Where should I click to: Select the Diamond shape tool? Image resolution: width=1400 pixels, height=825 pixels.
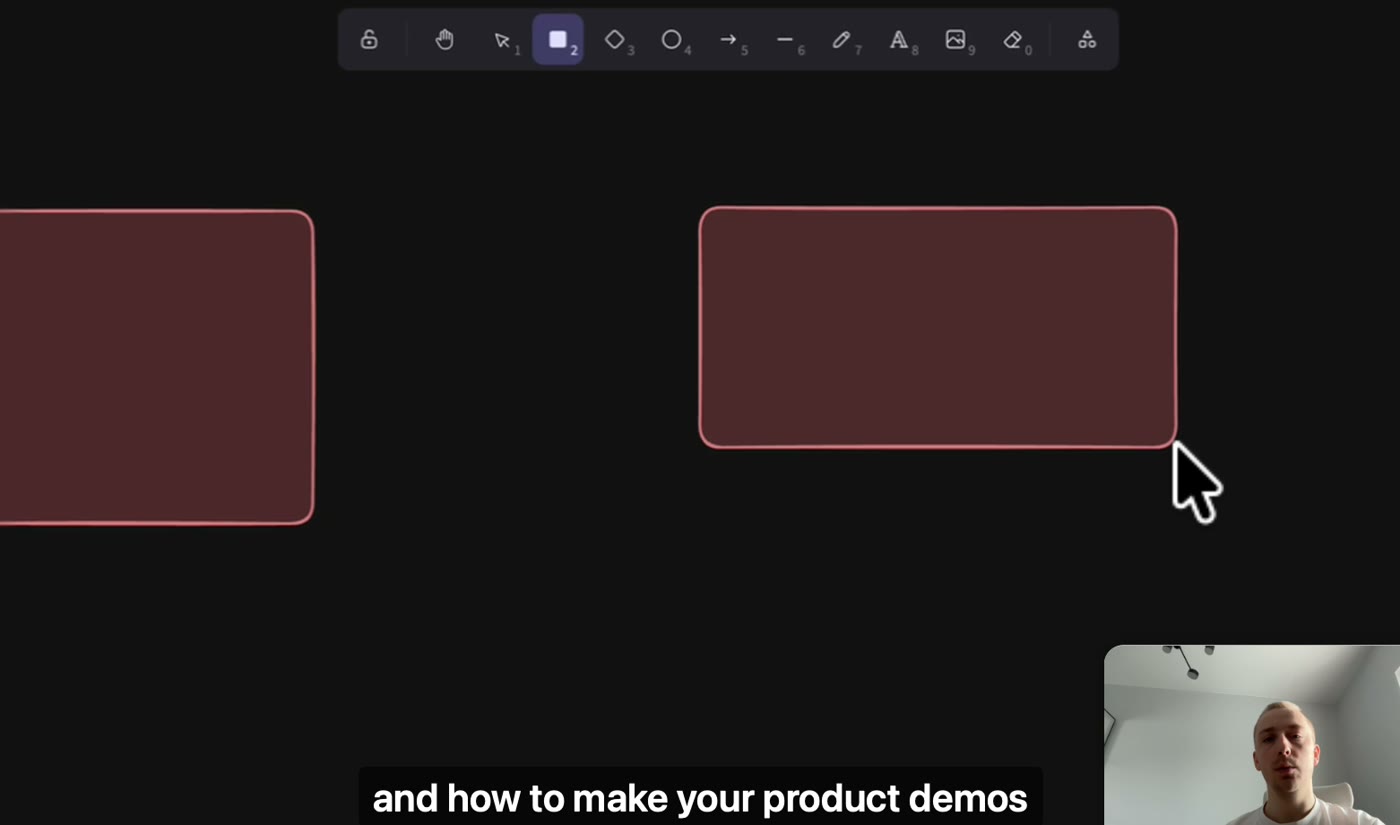[x=615, y=40]
